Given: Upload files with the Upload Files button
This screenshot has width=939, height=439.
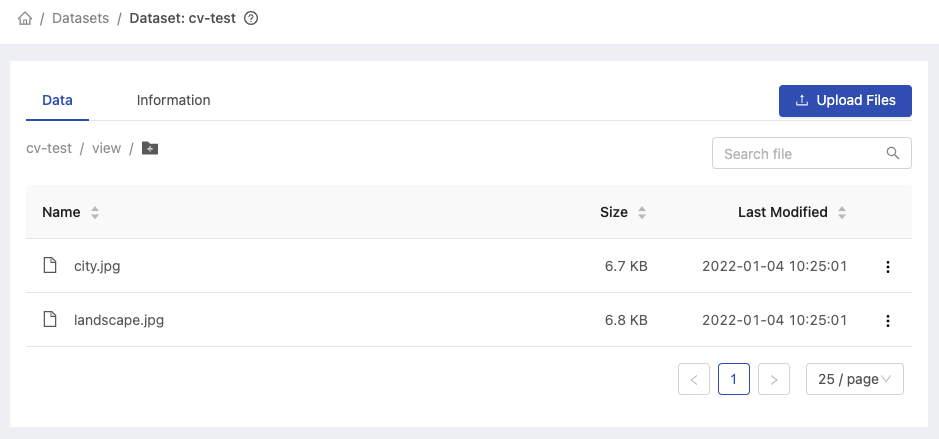Looking at the screenshot, I should [845, 101].
